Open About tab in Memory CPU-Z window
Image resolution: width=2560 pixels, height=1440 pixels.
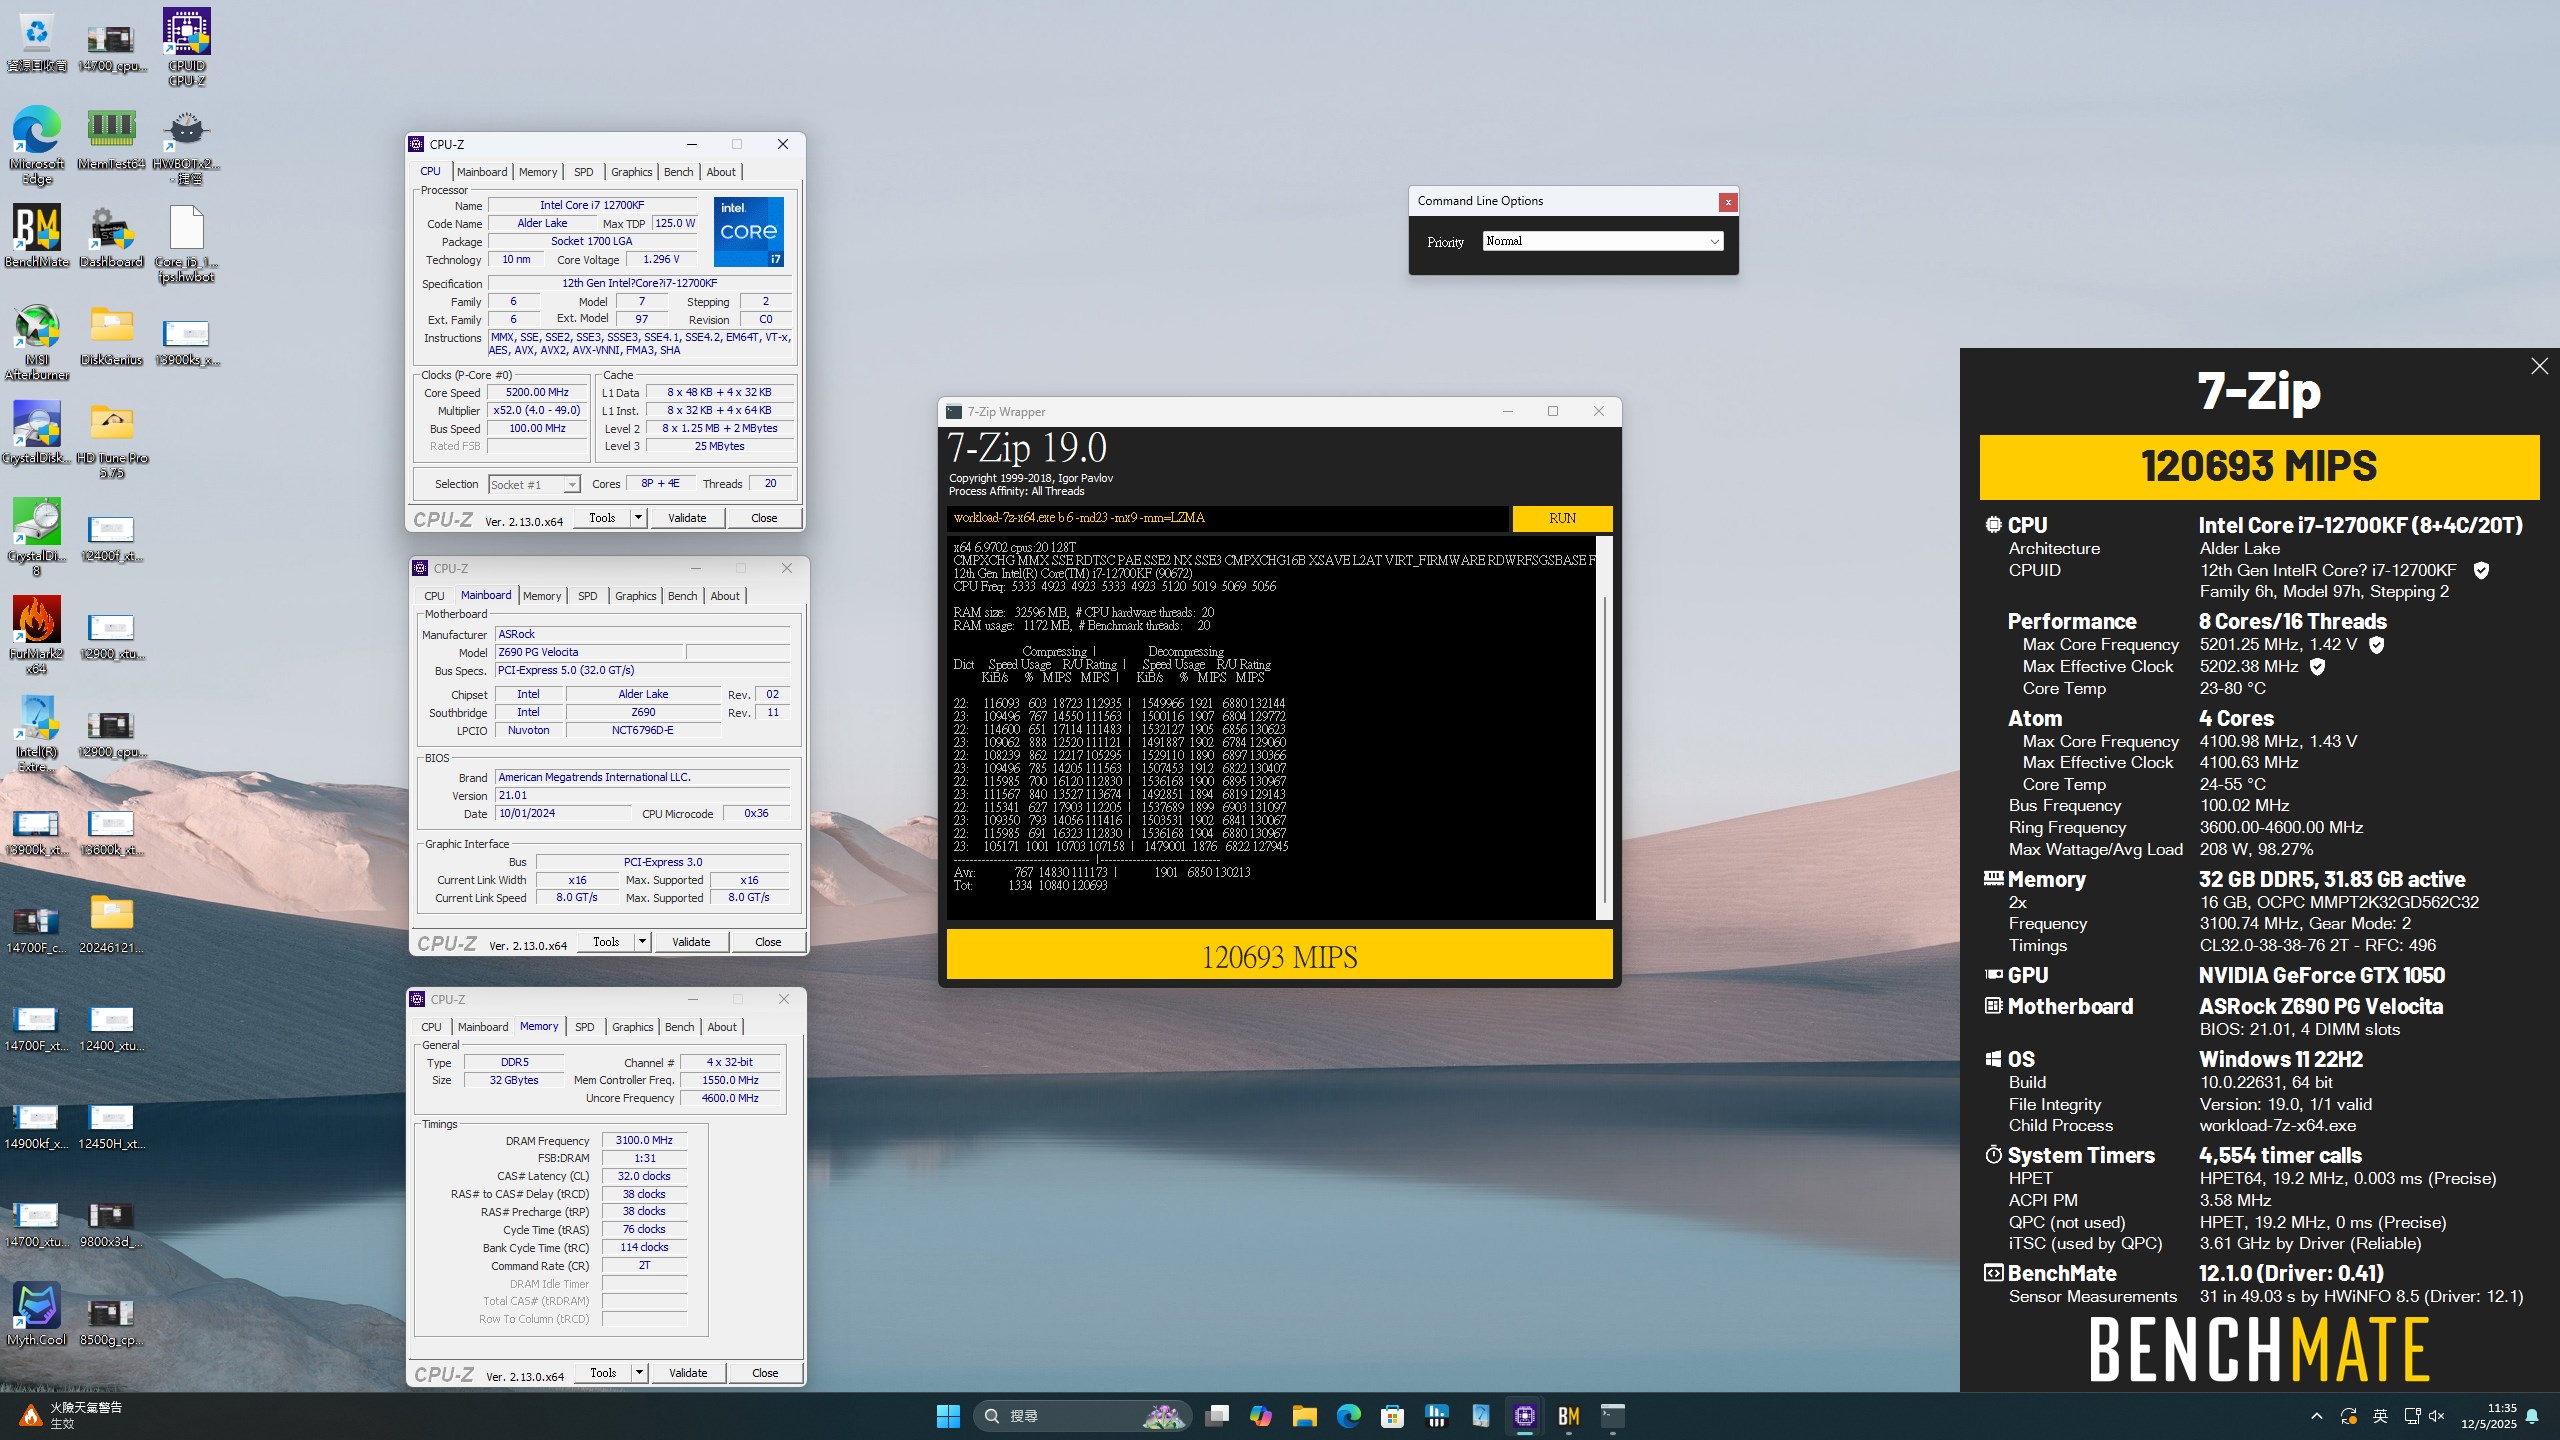coord(722,1027)
